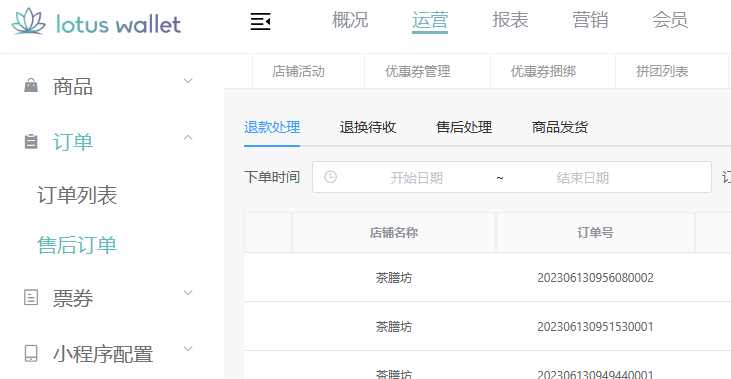
Task: Open the 营销 top menu
Action: (590, 21)
